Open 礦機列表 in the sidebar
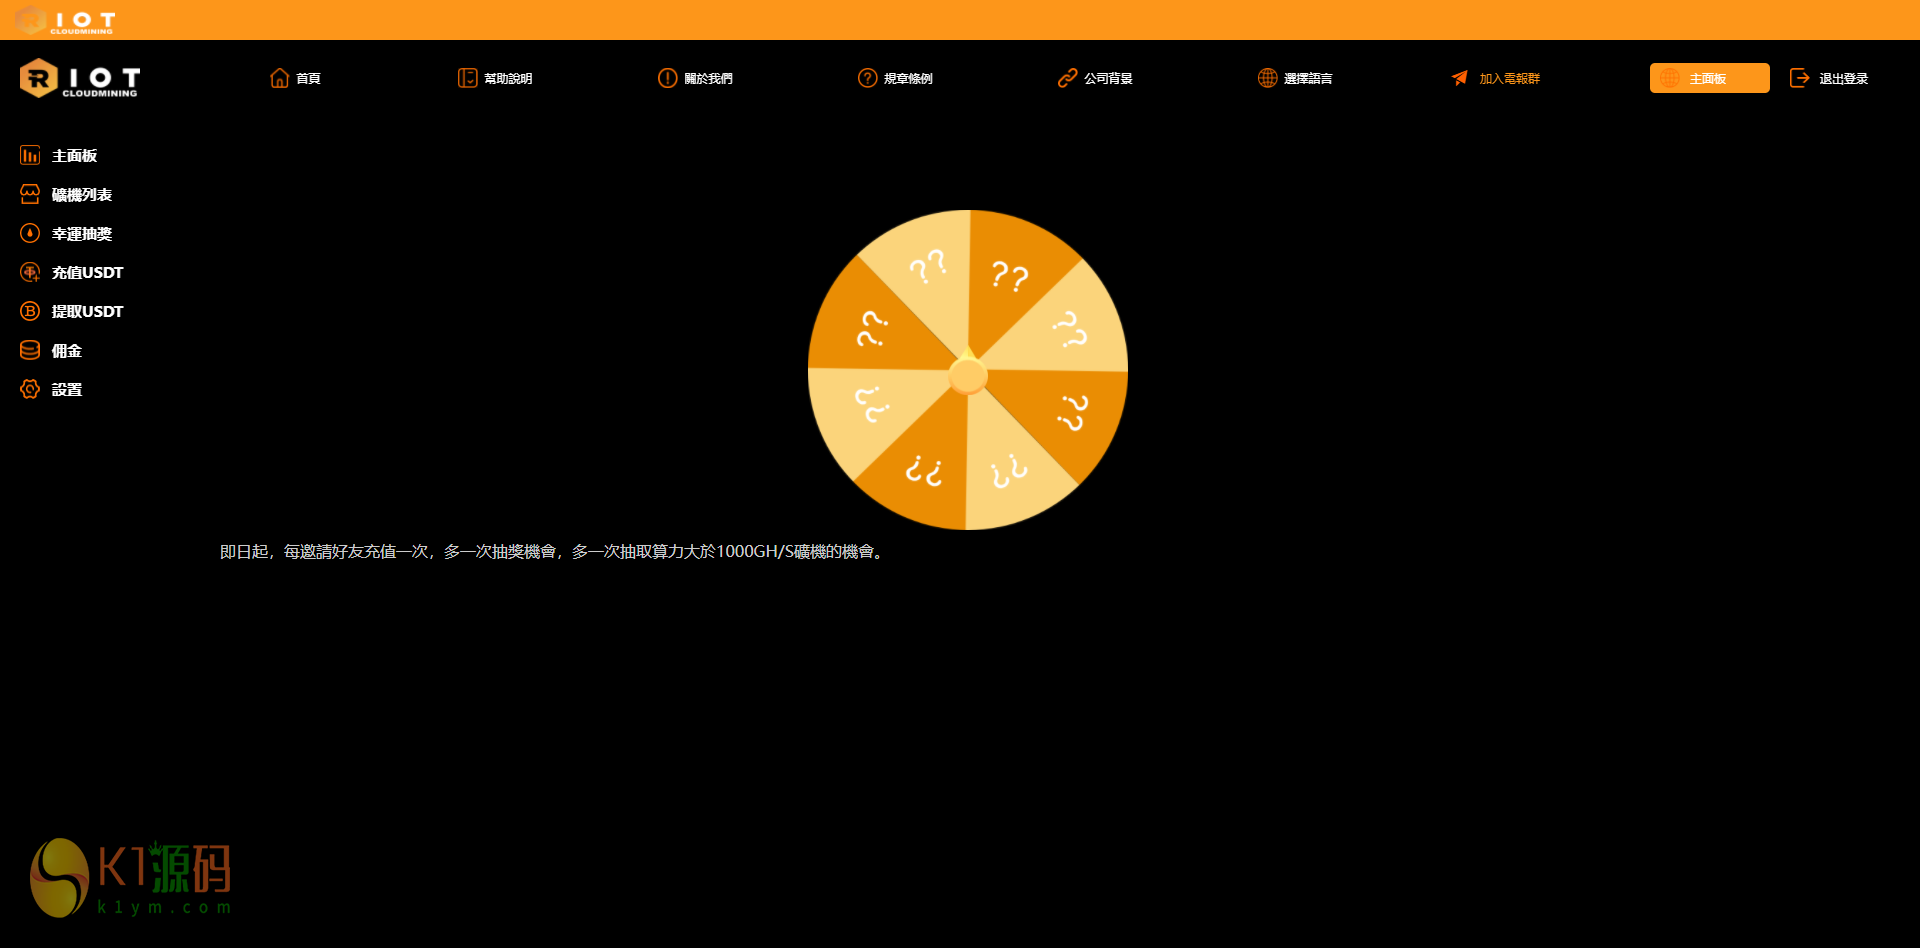 click(66, 194)
